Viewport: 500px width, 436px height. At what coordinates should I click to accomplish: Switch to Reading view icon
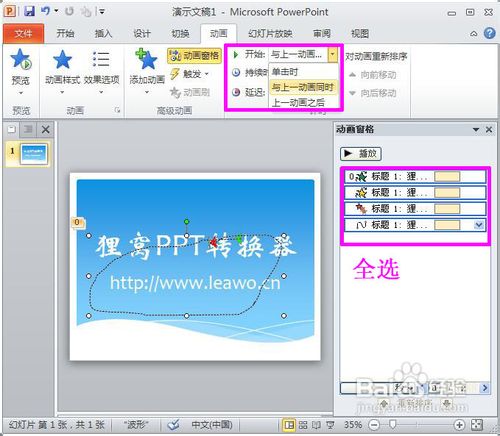point(316,425)
